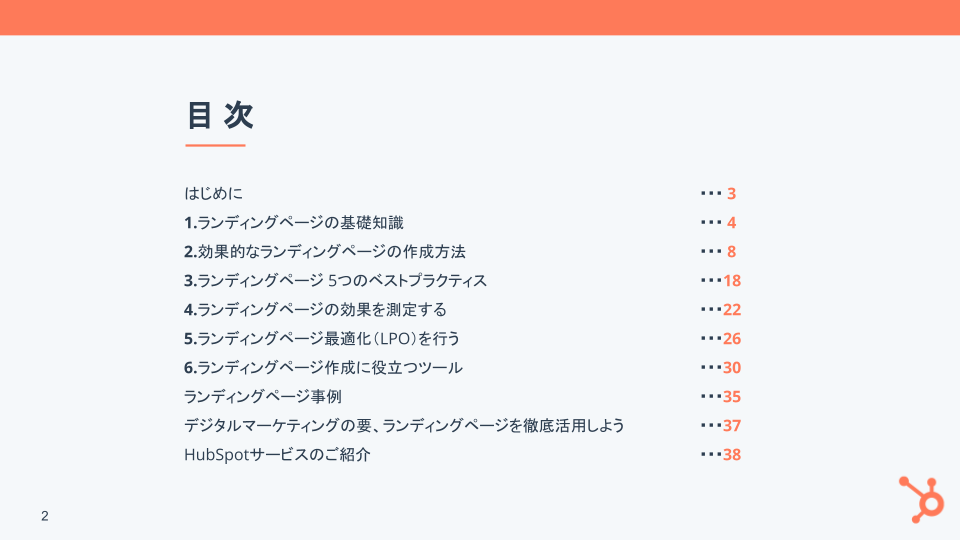This screenshot has width=960, height=540.
Task: Click the page number 18 link
Action: point(731,280)
